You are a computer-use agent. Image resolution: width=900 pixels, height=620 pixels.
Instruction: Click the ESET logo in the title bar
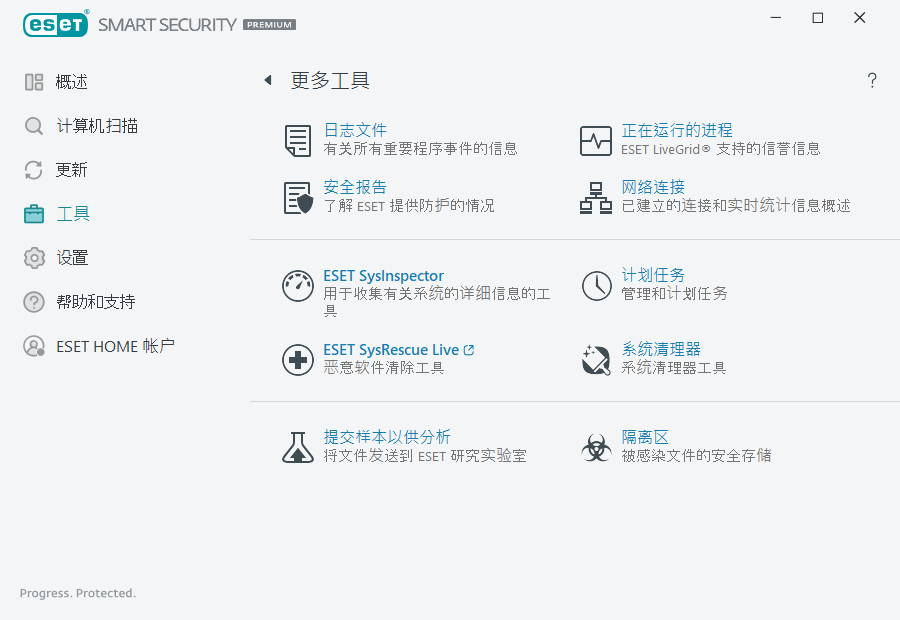56,24
